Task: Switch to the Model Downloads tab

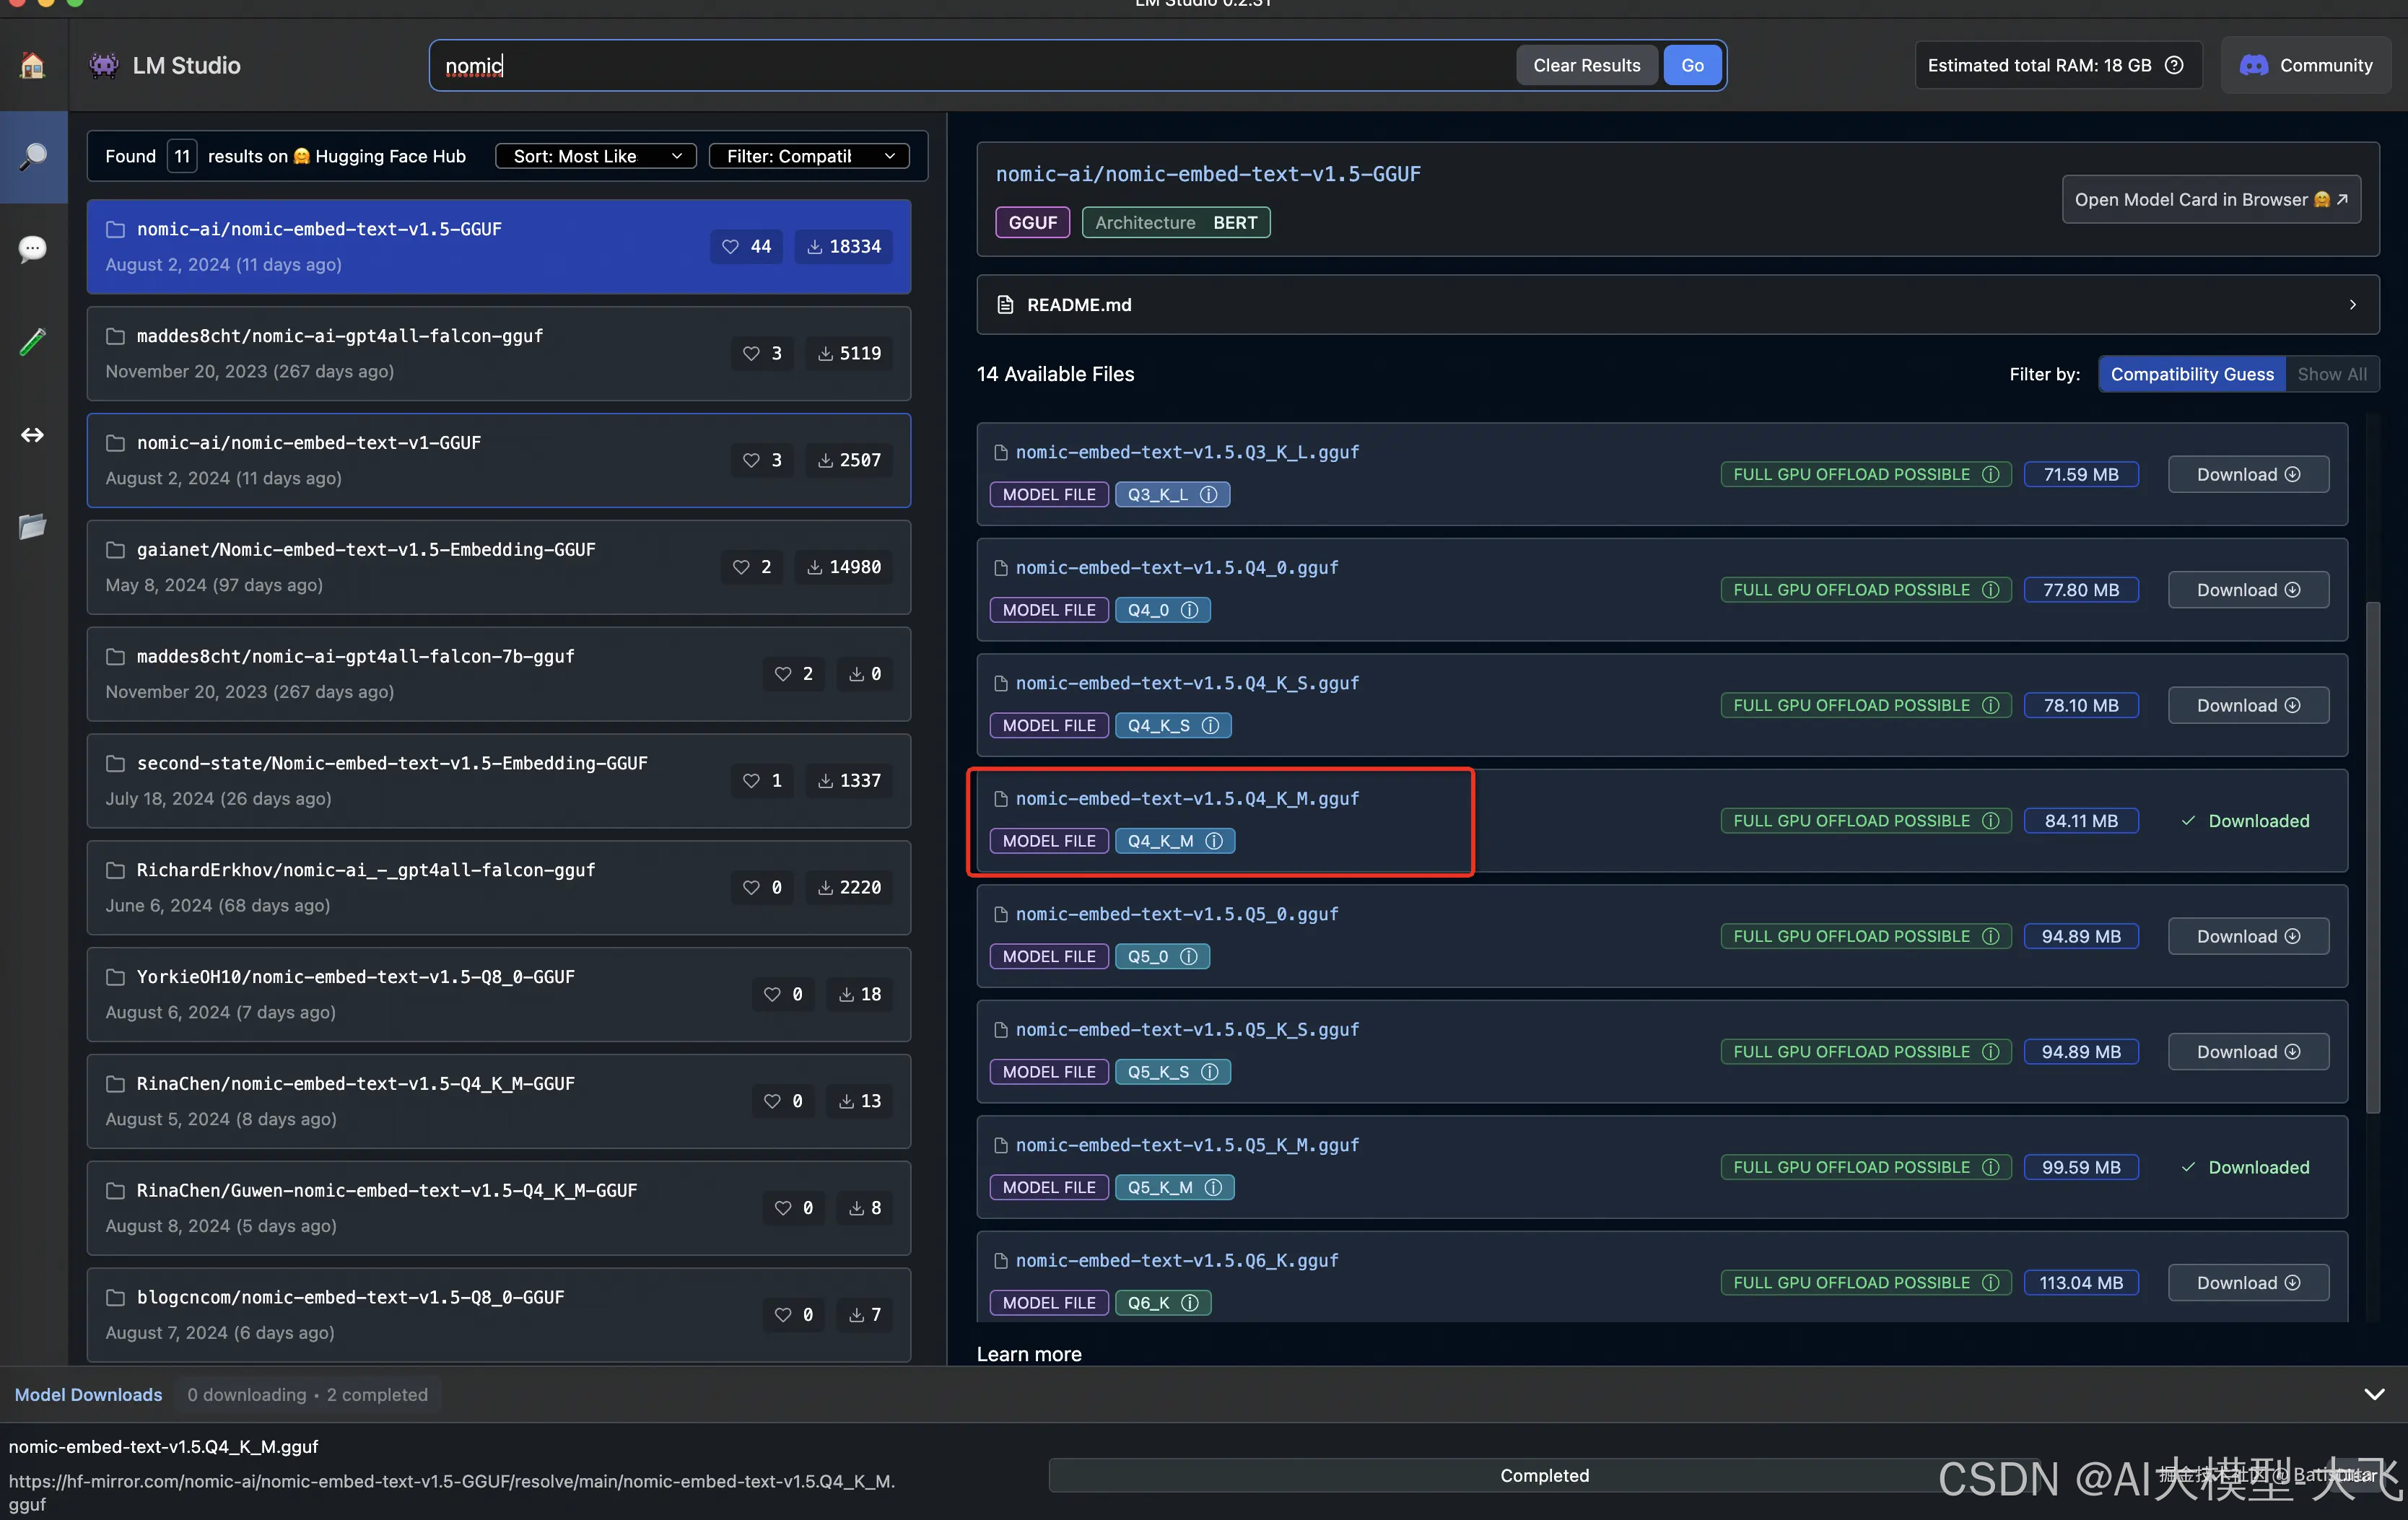Action: pyautogui.click(x=88, y=1394)
